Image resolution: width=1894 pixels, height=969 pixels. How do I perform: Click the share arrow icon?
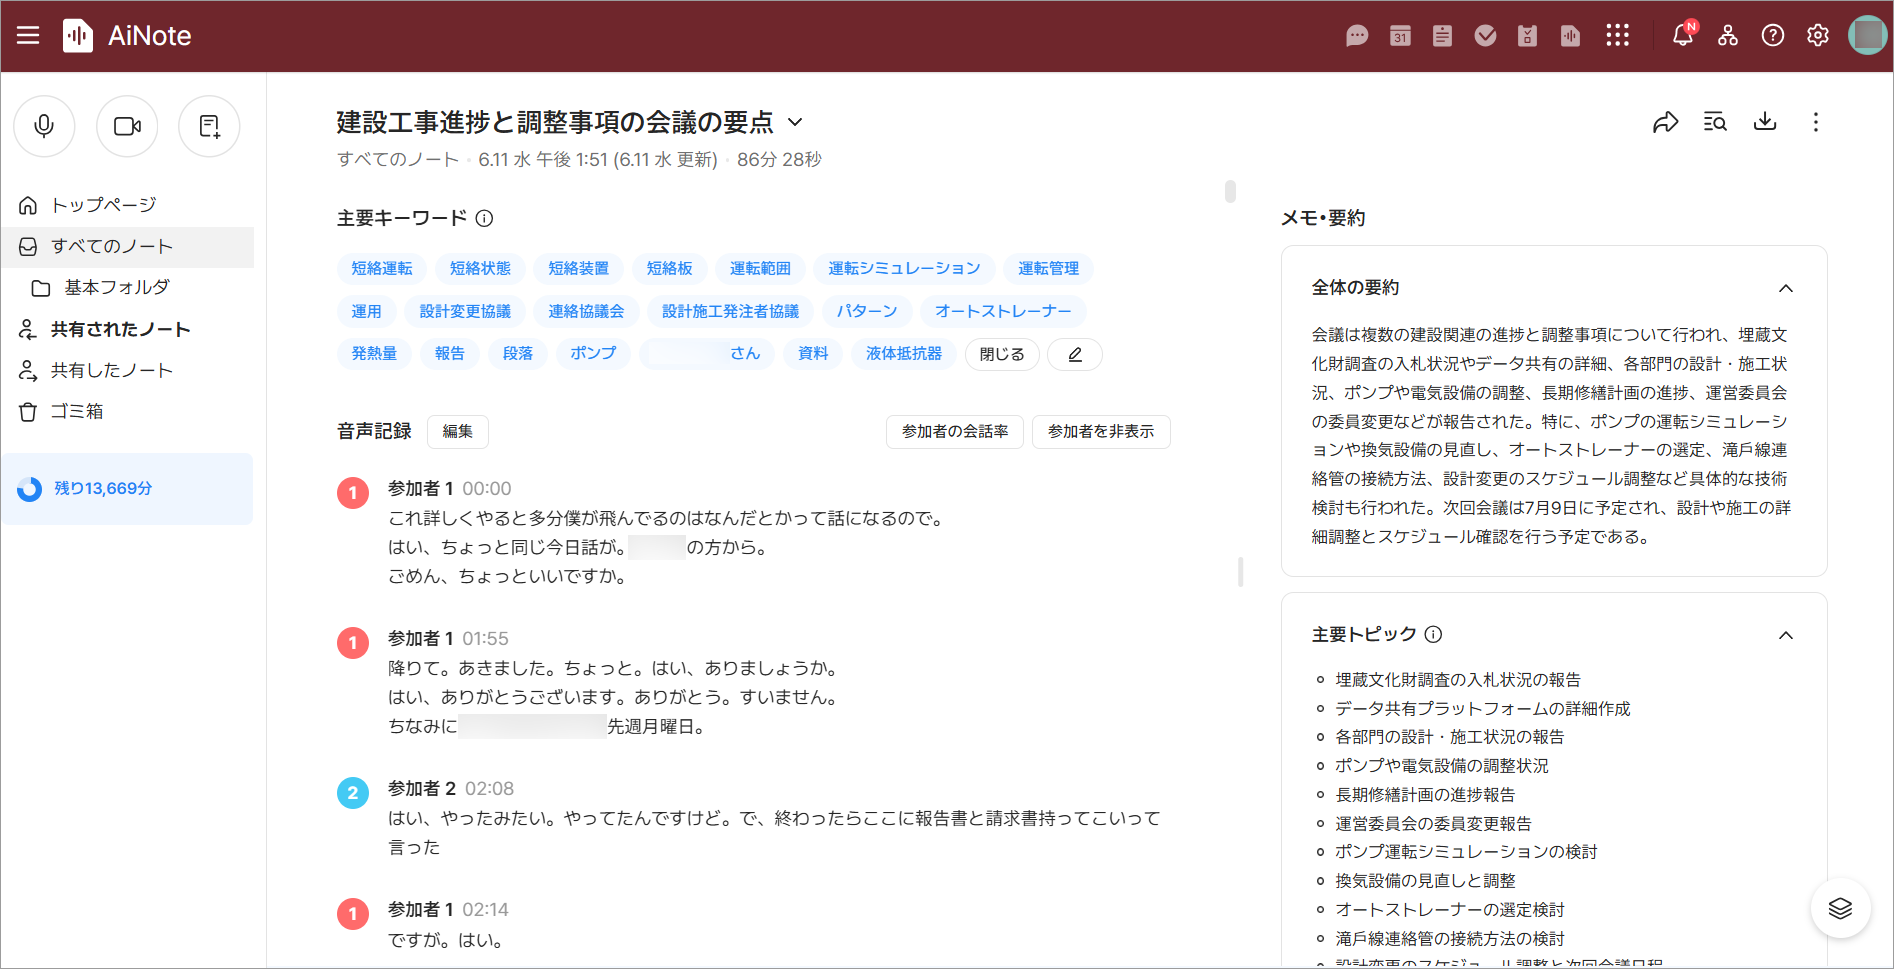(1665, 122)
